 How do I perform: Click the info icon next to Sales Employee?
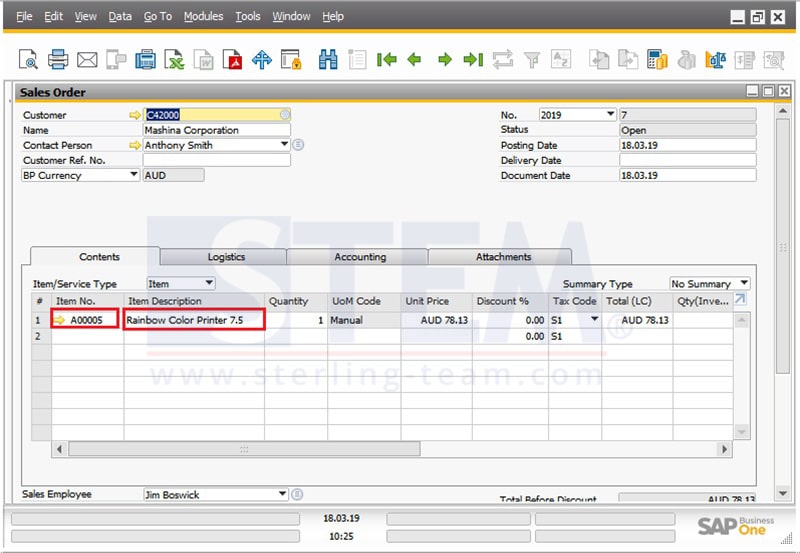(297, 494)
